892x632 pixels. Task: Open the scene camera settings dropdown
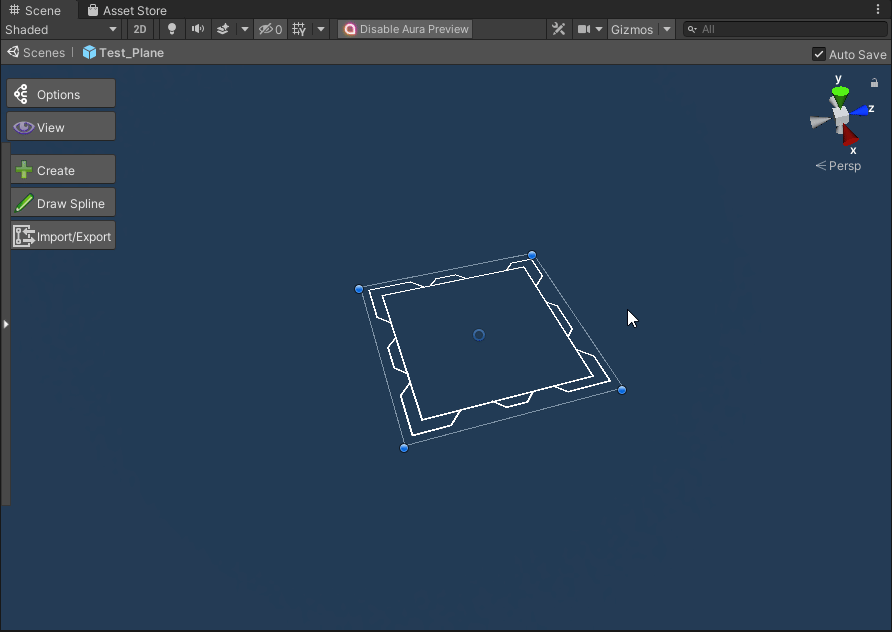598,30
